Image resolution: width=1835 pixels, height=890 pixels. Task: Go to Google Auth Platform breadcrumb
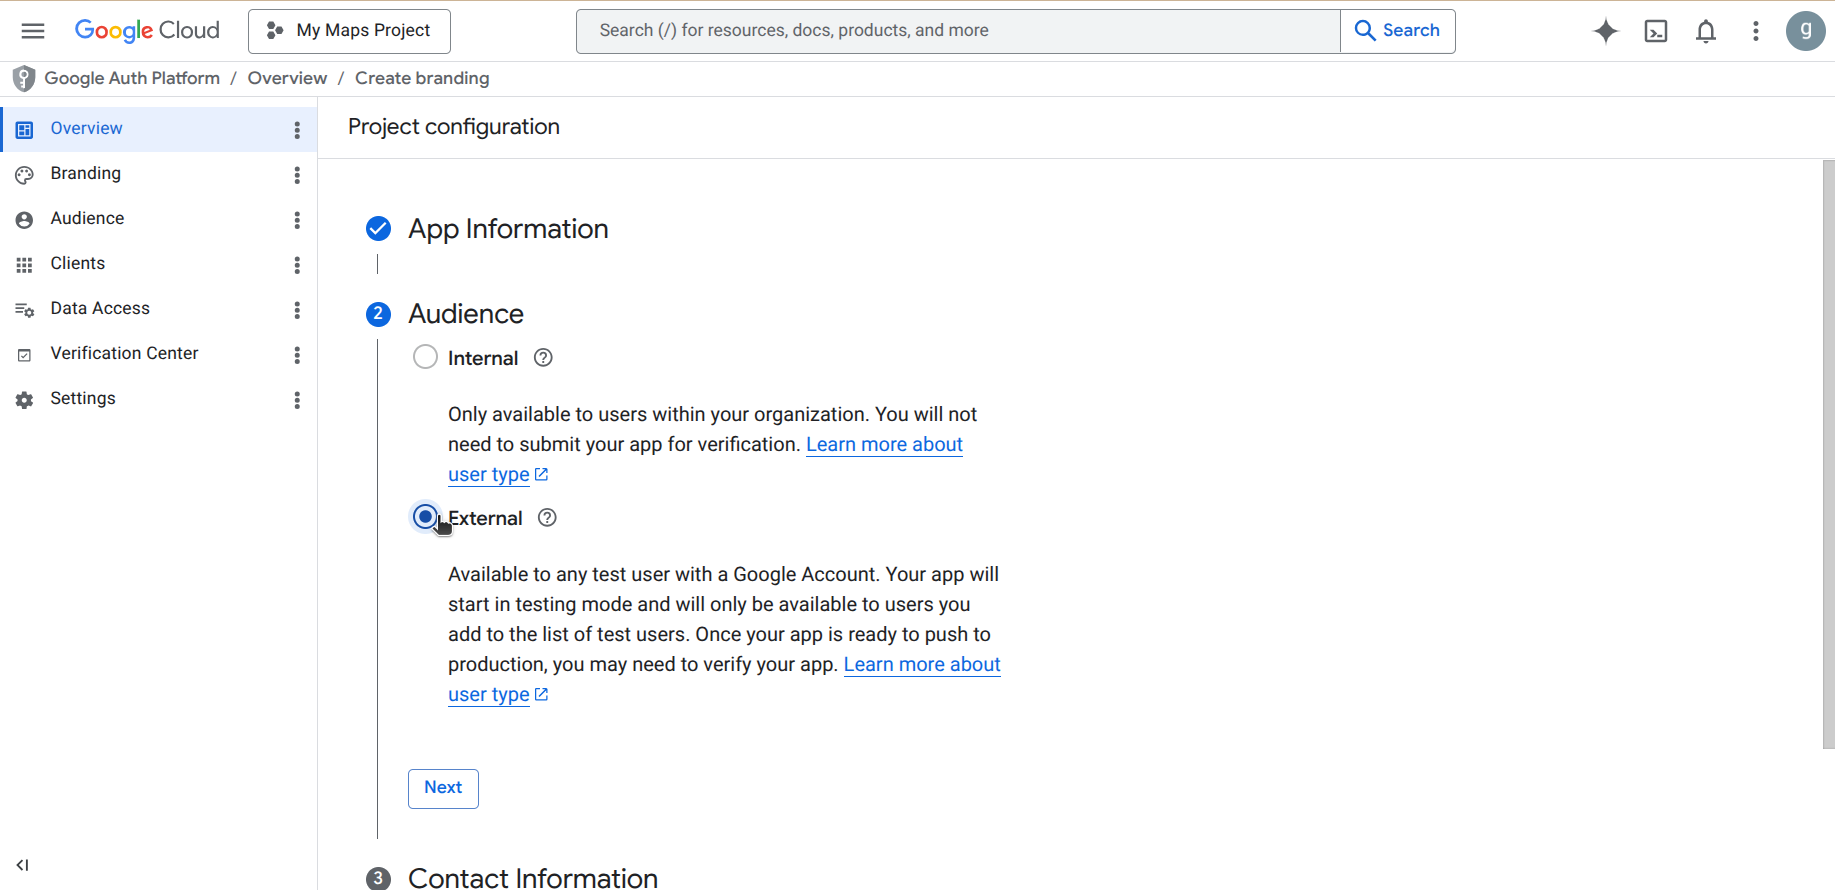tap(132, 78)
